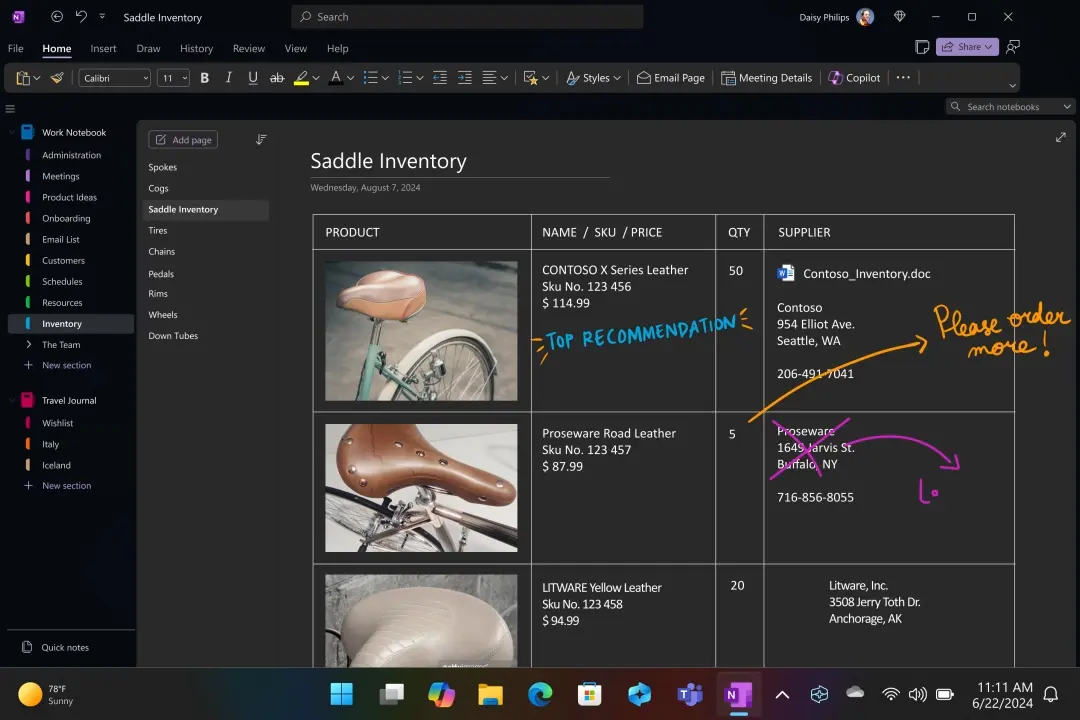Open Copilot from the ribbon
This screenshot has height=720, width=1080.
click(854, 78)
